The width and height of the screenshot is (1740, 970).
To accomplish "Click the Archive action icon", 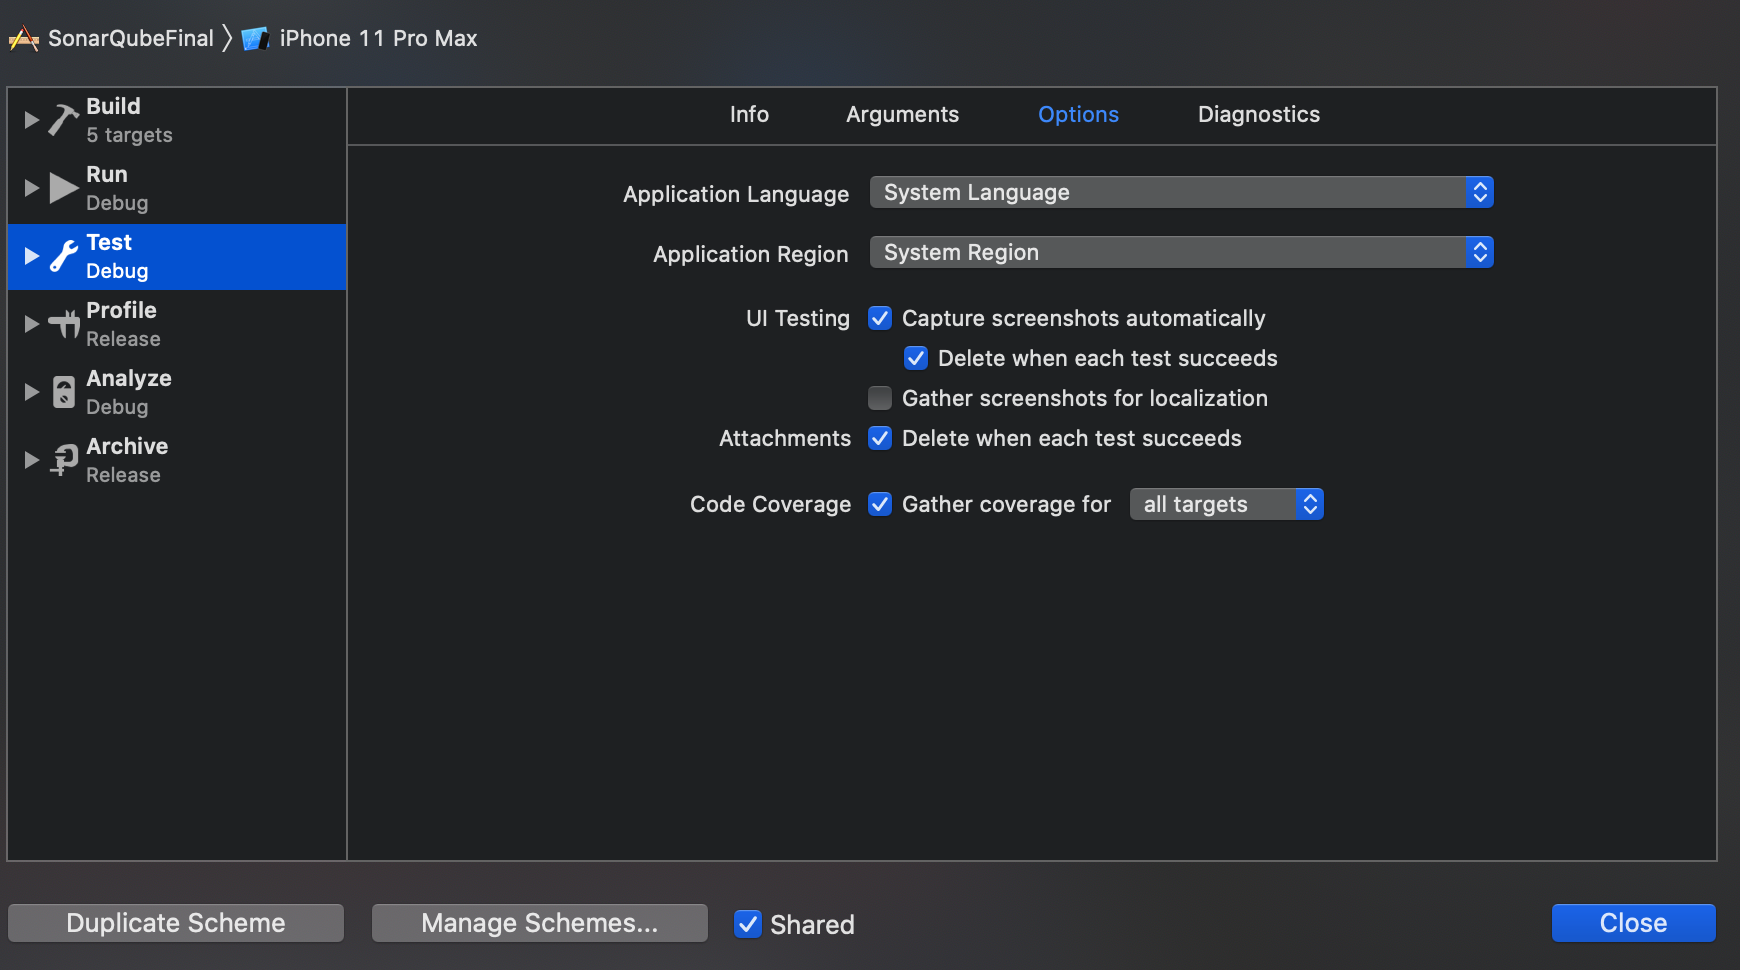I will pos(63,460).
